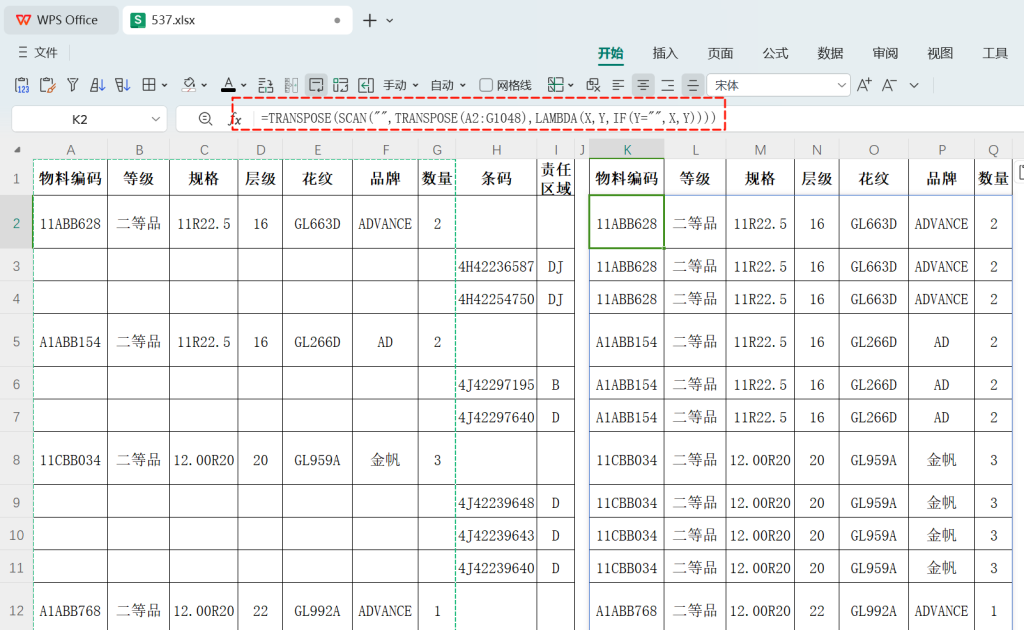Viewport: 1024px width, 630px height.
Task: Expand the fill color dropdown arrow
Action: point(204,86)
